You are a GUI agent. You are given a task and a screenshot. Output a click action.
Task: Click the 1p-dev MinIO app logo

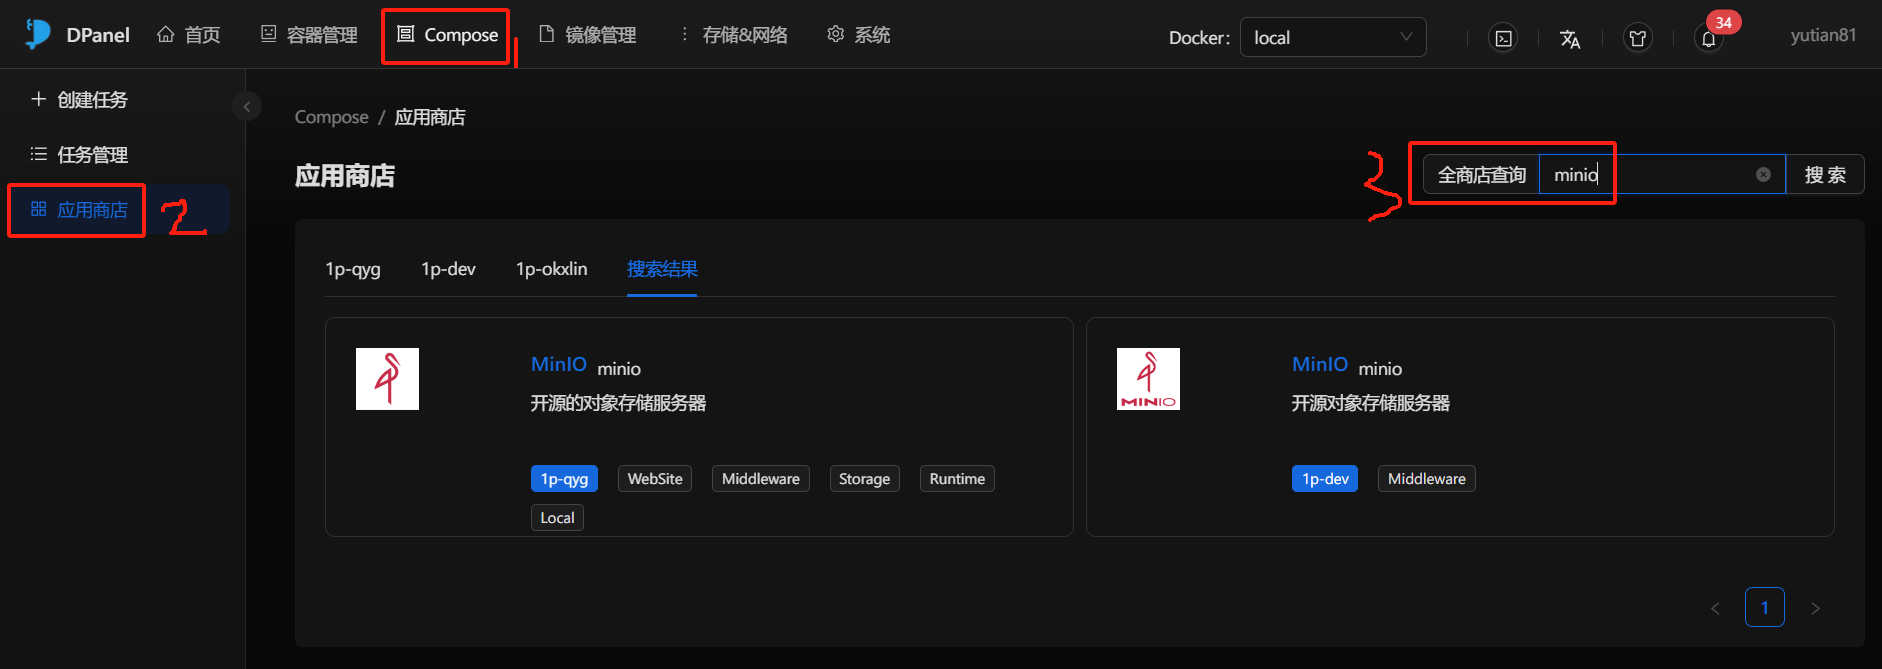(1148, 379)
